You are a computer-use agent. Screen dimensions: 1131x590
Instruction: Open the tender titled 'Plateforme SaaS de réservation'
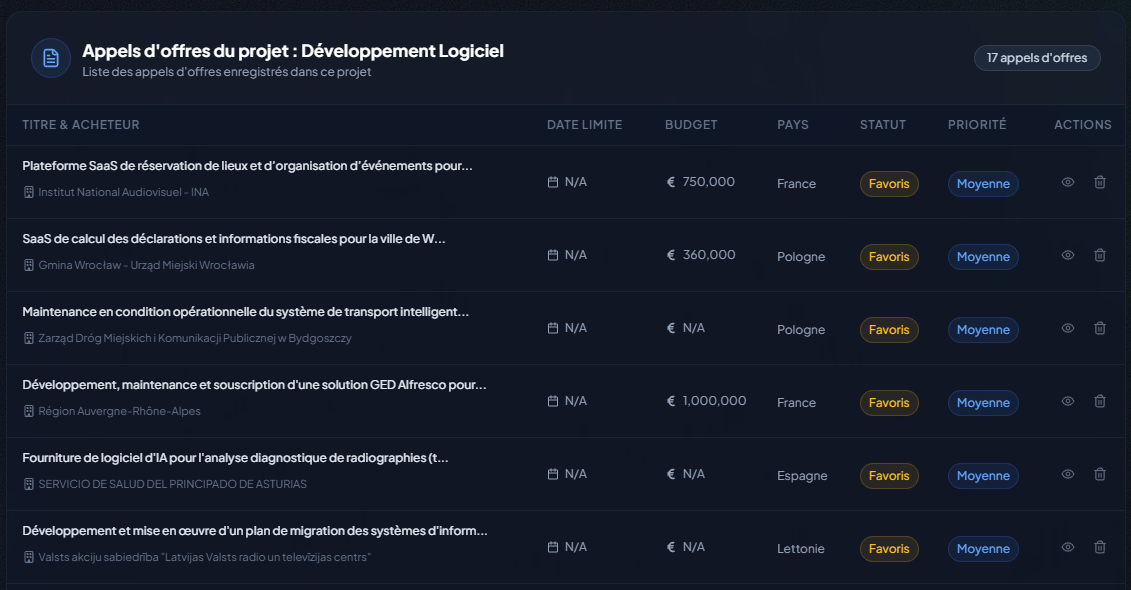247,166
